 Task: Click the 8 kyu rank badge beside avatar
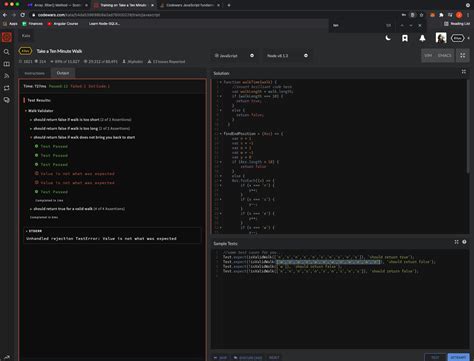(x=457, y=38)
